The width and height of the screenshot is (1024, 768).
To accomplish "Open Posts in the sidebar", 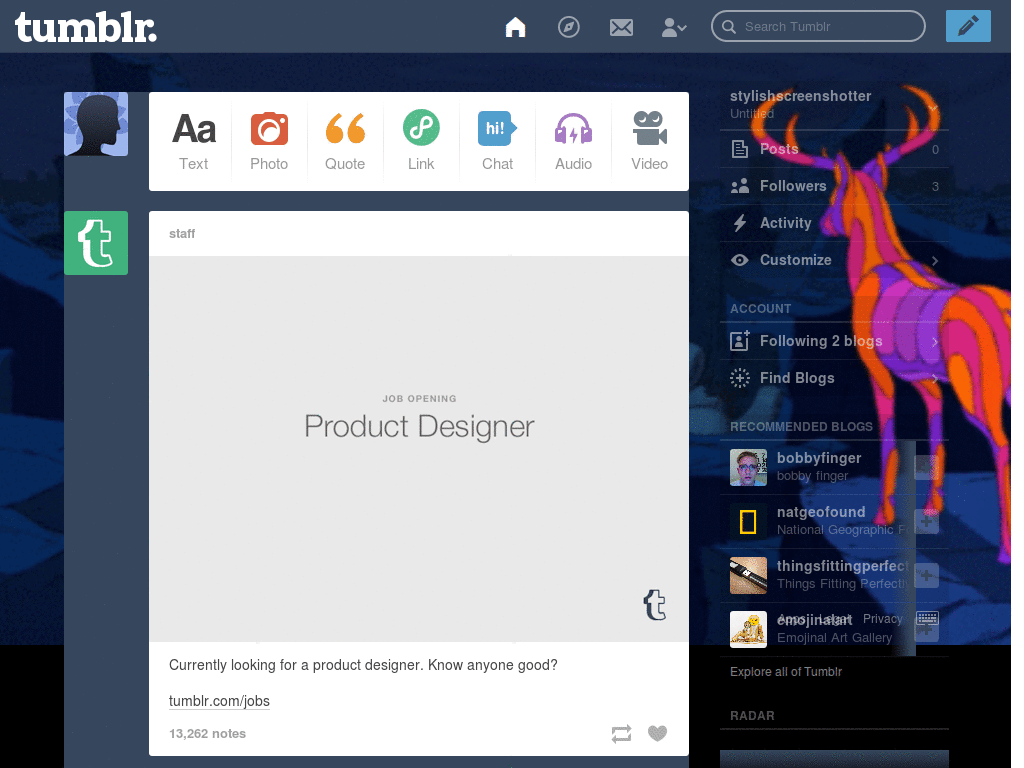I will tap(834, 149).
